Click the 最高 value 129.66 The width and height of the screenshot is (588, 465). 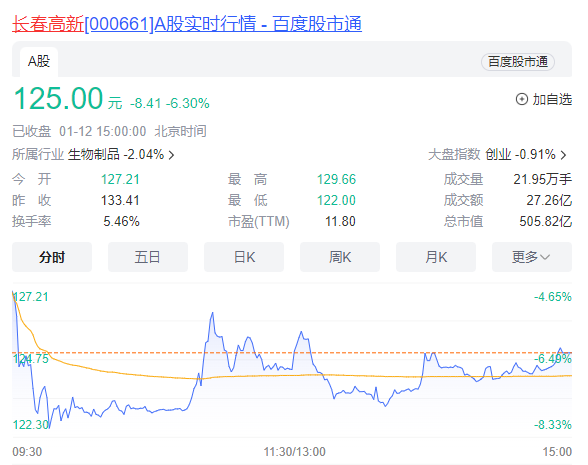click(x=336, y=179)
